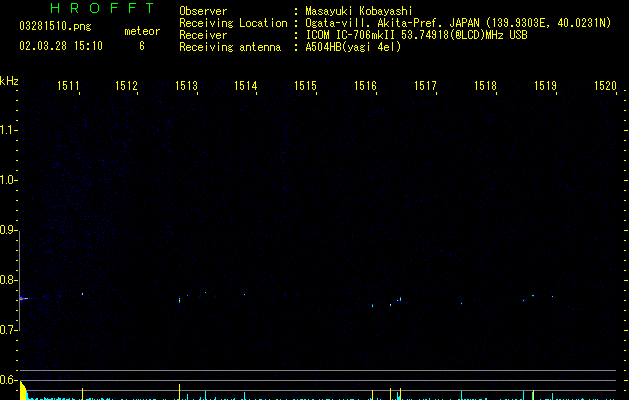Click the meteor echo streak at 1513
The width and height of the screenshot is (629, 400).
[179, 301]
